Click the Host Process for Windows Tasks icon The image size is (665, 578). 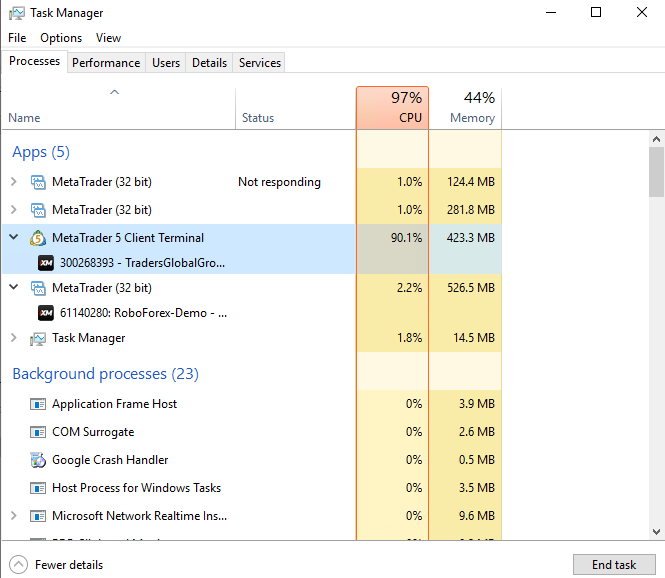pos(38,488)
